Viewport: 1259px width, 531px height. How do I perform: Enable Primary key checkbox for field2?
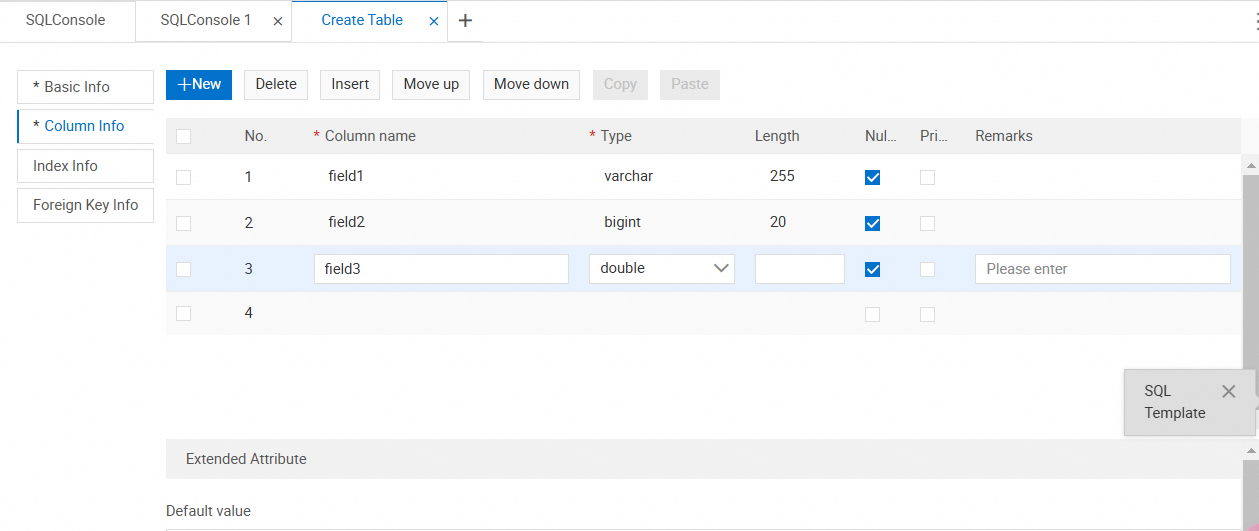927,223
